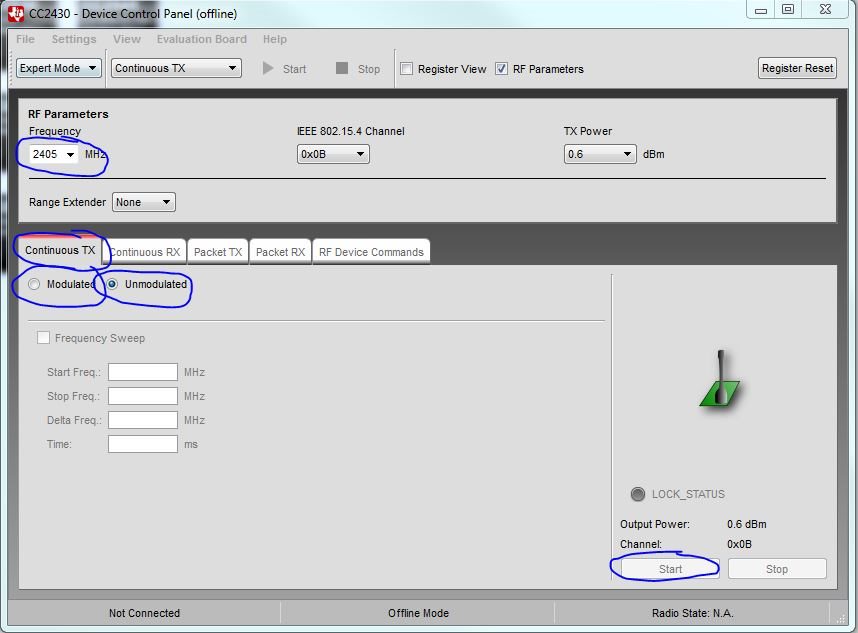Switch to the RF Device Commands tab
The height and width of the screenshot is (633, 858).
(371, 252)
